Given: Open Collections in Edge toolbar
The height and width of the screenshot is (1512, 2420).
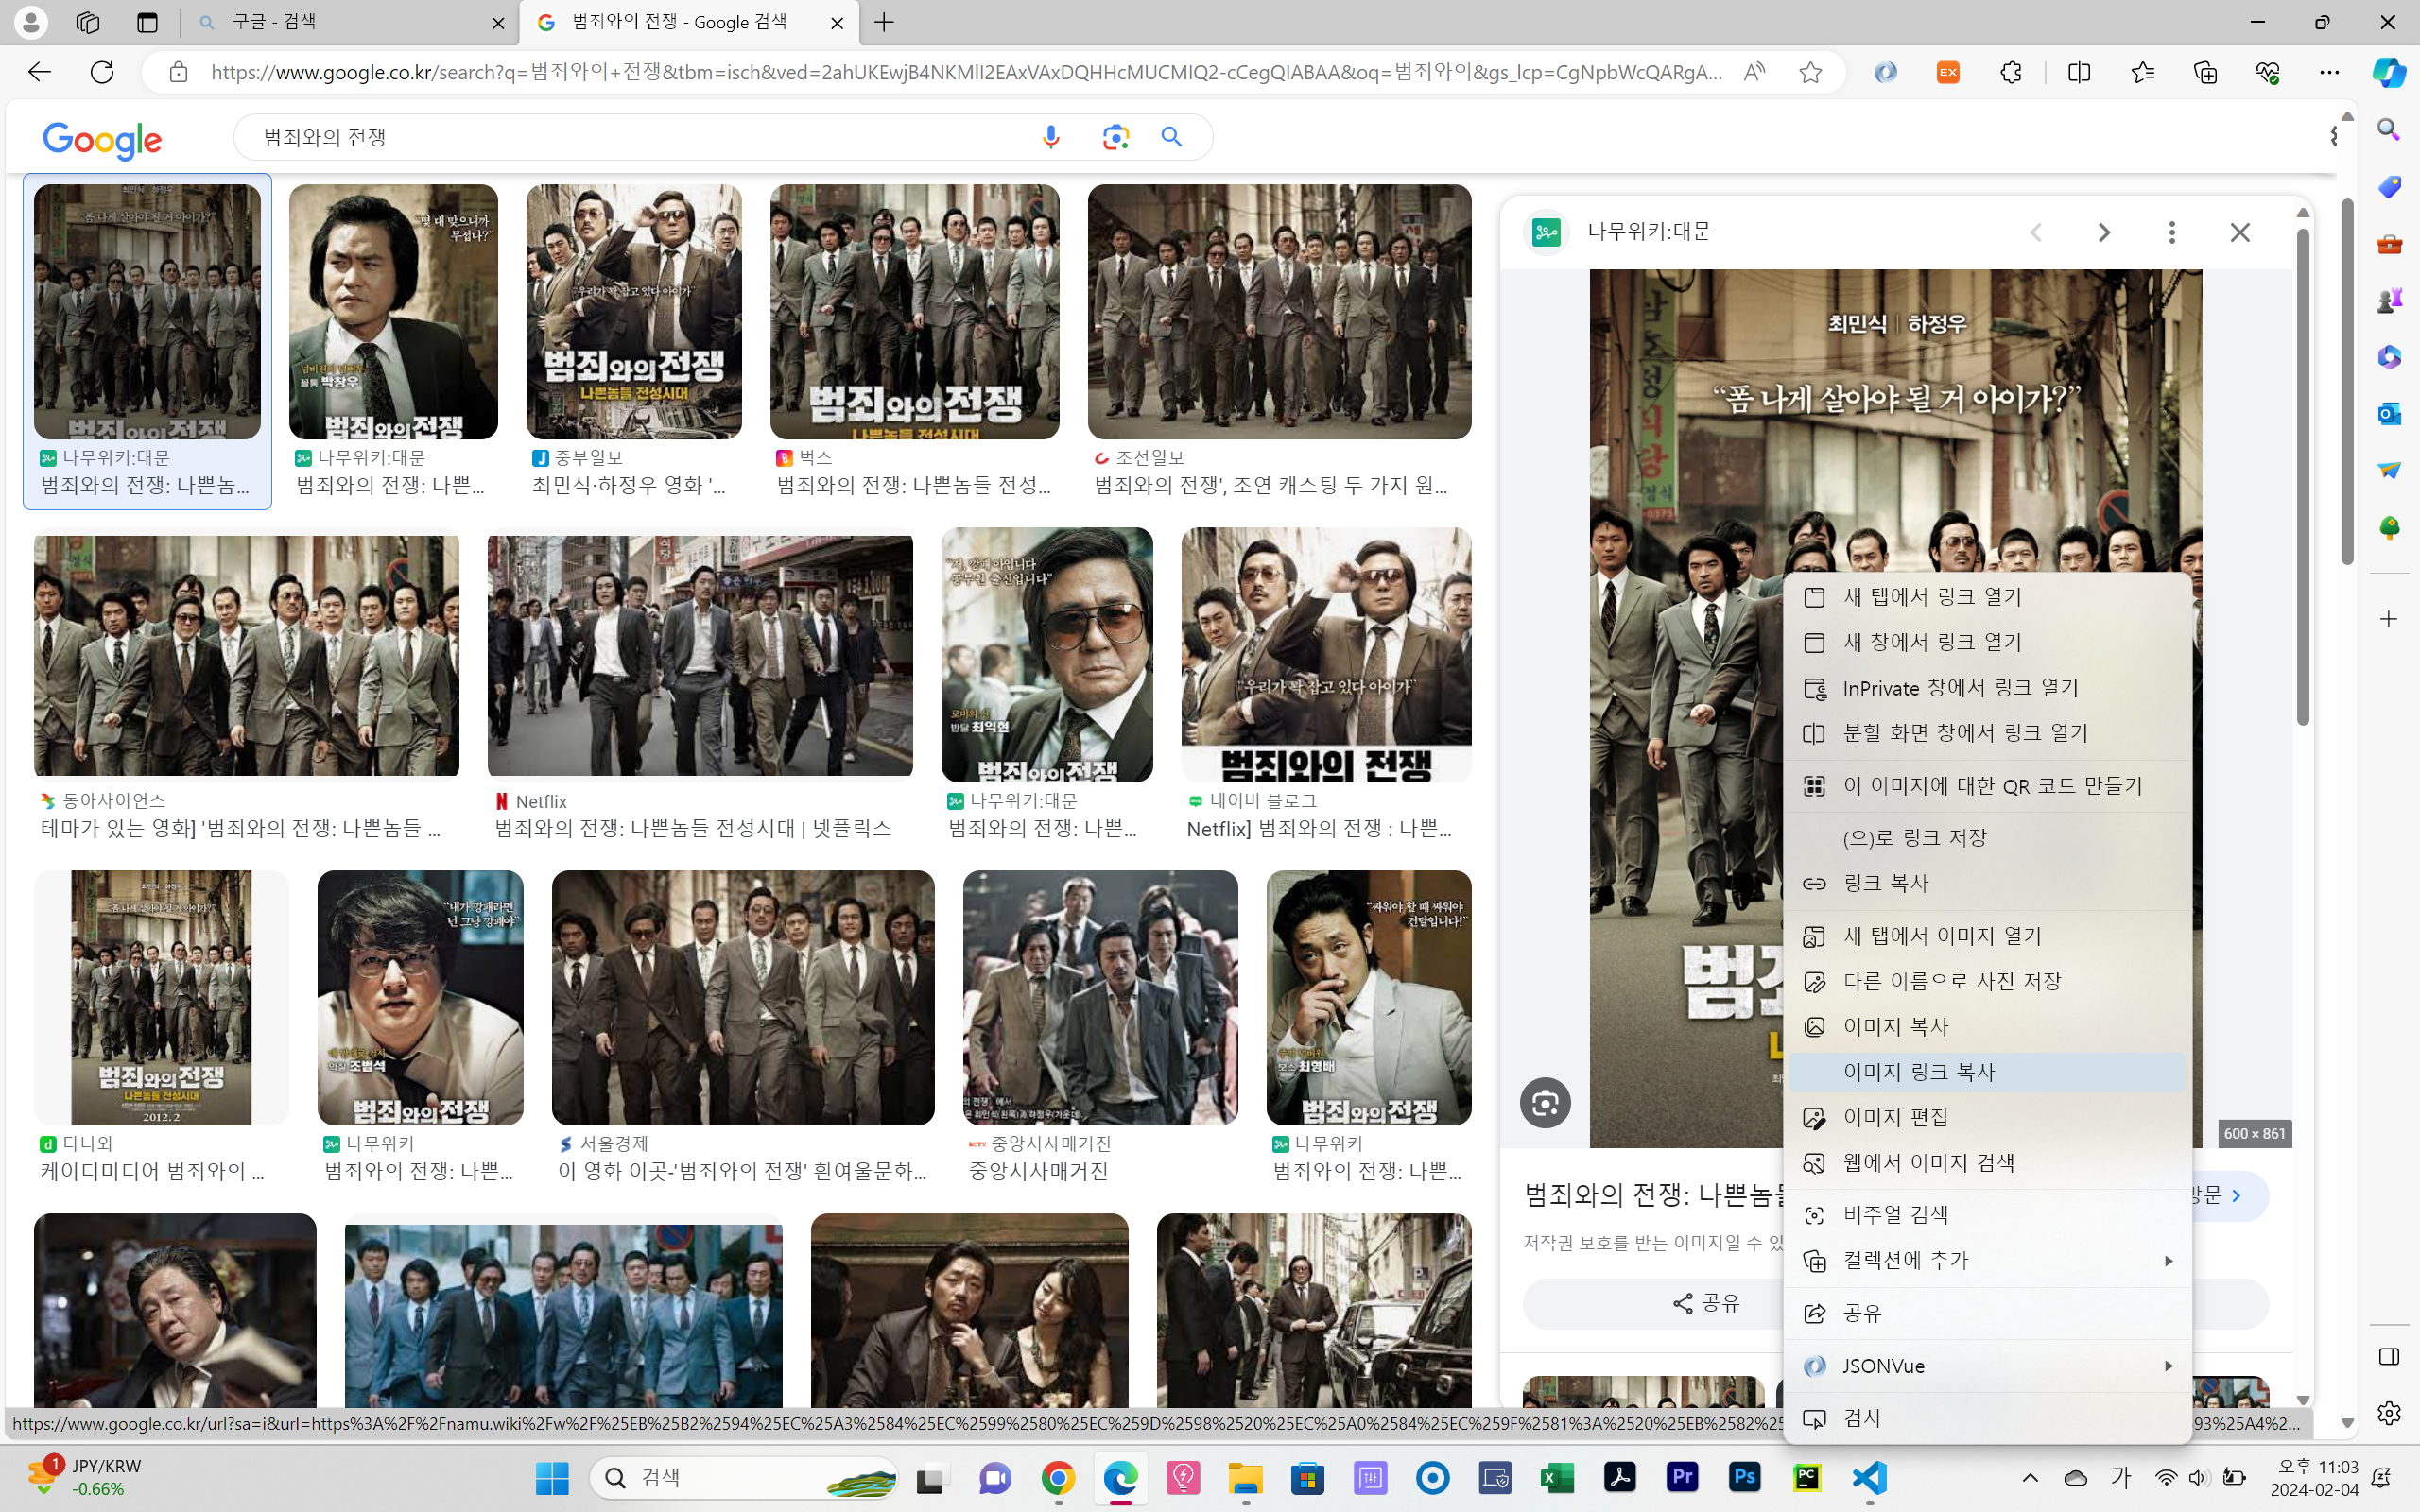Looking at the screenshot, I should coord(2205,72).
